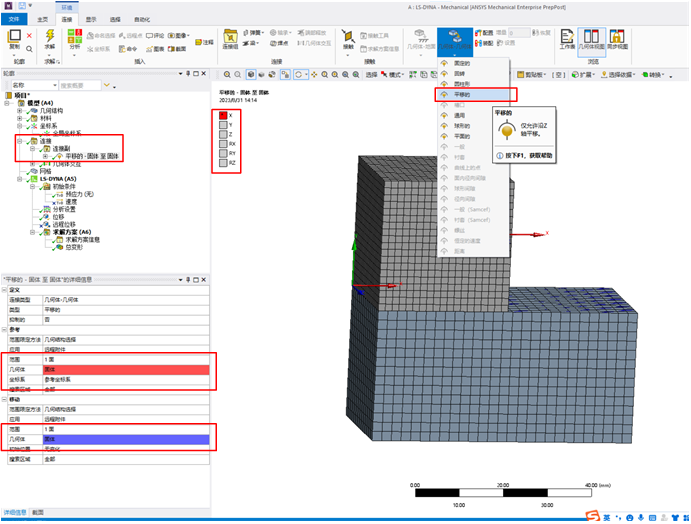Click the Sogou input method tray icon

(593, 517)
